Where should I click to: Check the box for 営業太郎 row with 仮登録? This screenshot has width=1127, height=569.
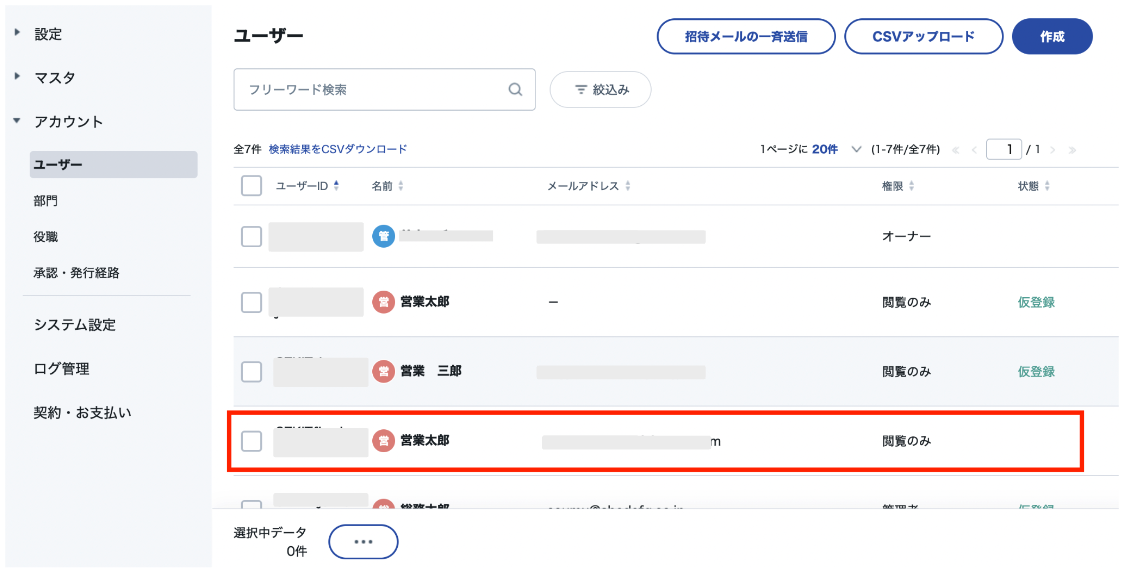click(251, 302)
